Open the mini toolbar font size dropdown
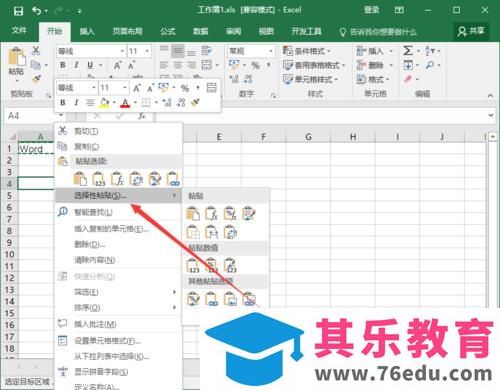 [x=125, y=88]
